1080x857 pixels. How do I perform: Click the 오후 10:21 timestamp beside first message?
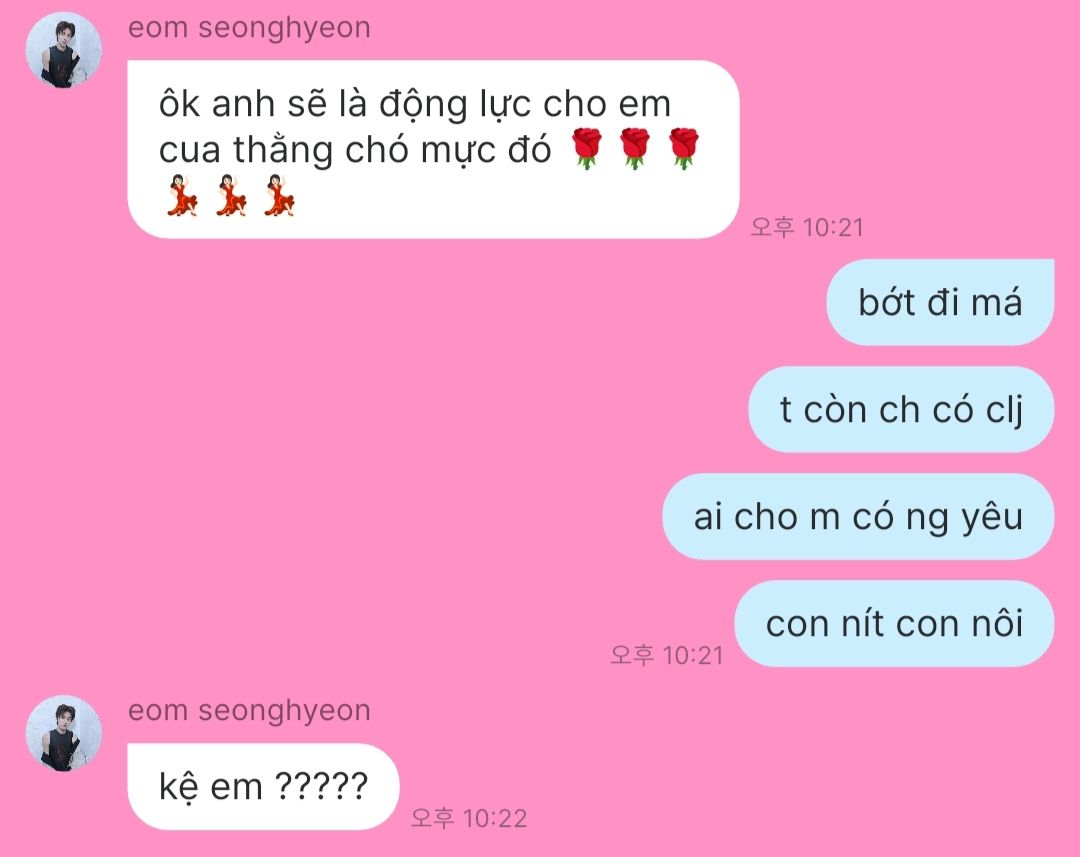[807, 227]
